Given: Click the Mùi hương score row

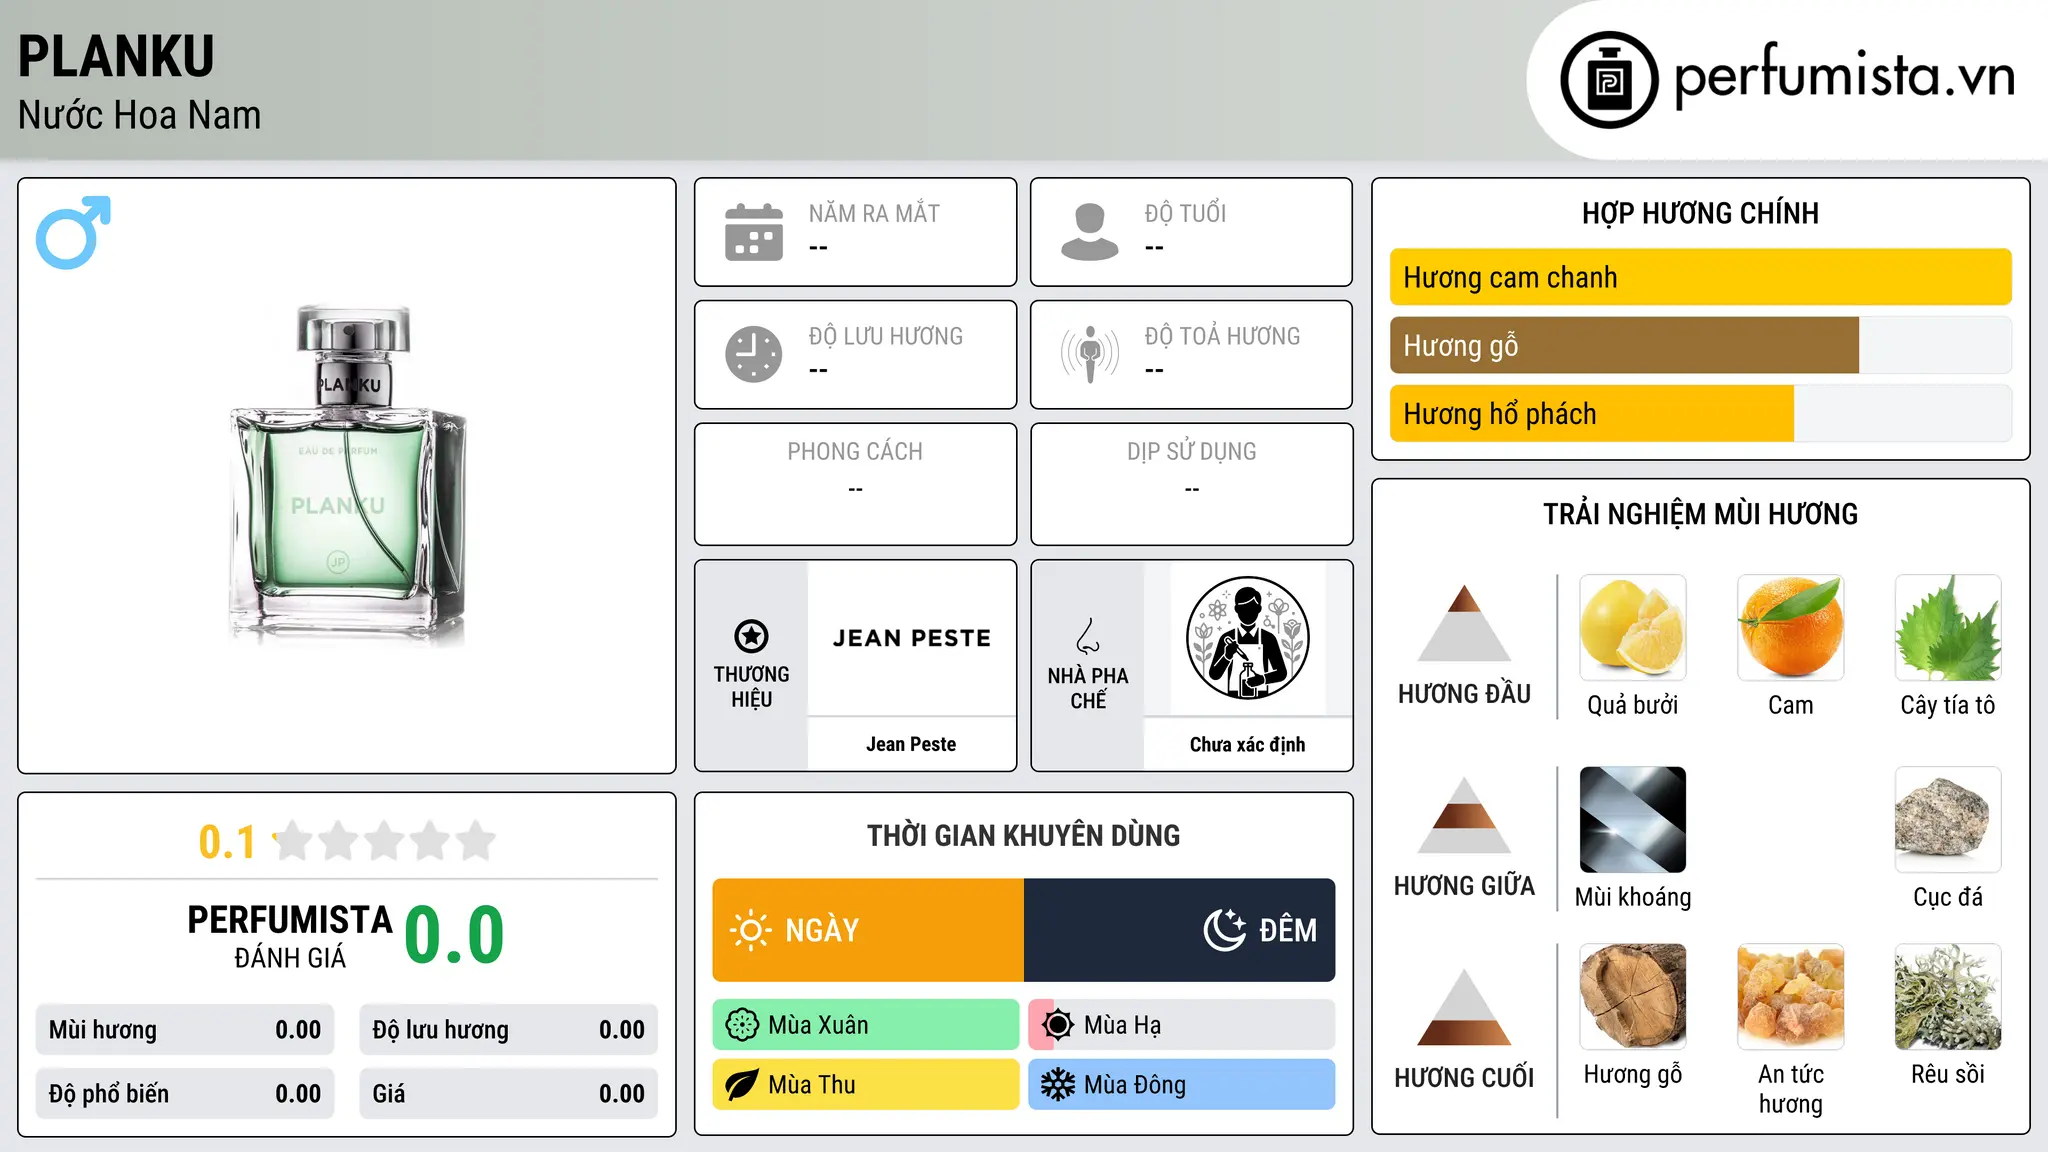Looking at the screenshot, I should click(185, 1030).
